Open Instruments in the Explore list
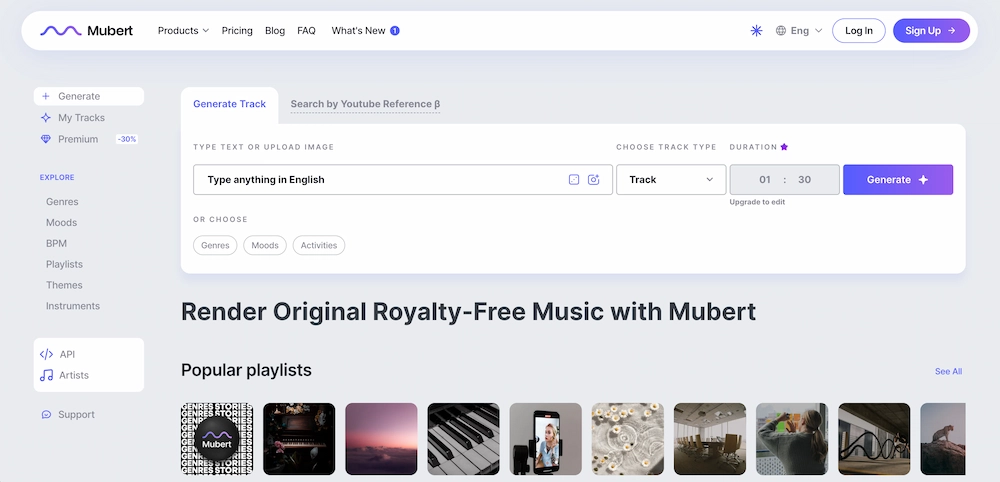 tap(73, 306)
